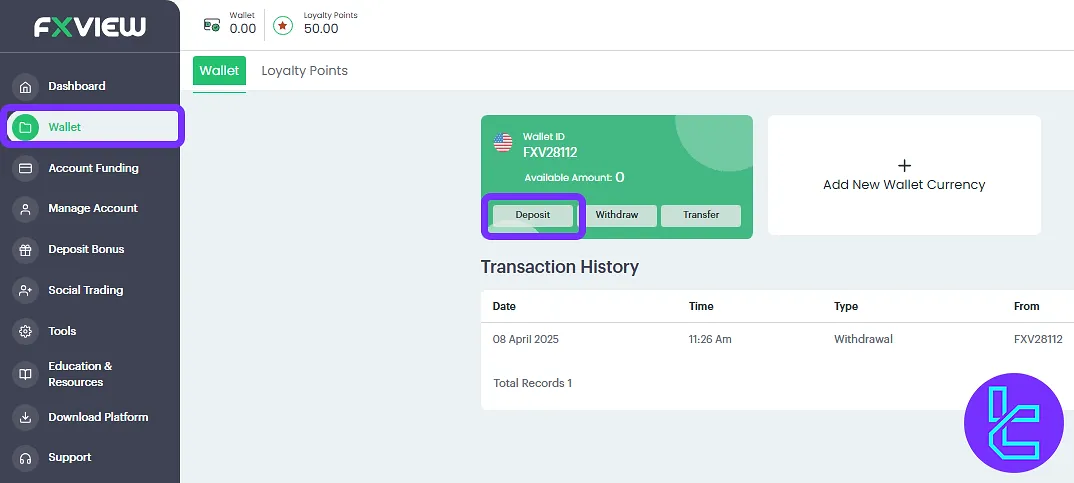1074x483 pixels.
Task: Click the Account Funding card icon
Action: 25,168
